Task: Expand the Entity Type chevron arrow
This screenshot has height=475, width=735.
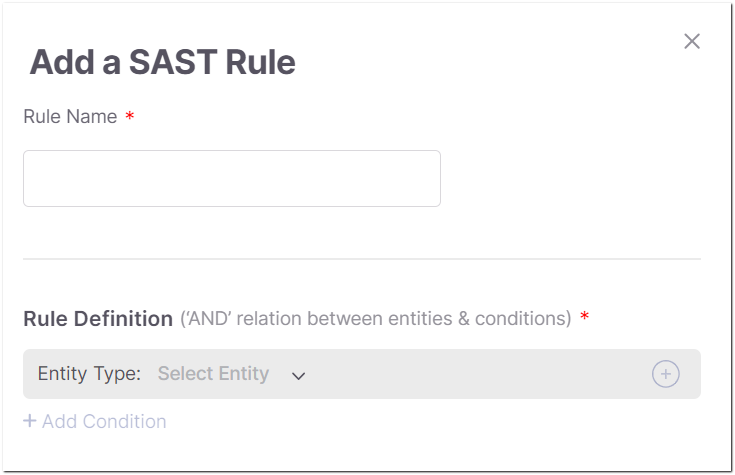Action: (299, 376)
